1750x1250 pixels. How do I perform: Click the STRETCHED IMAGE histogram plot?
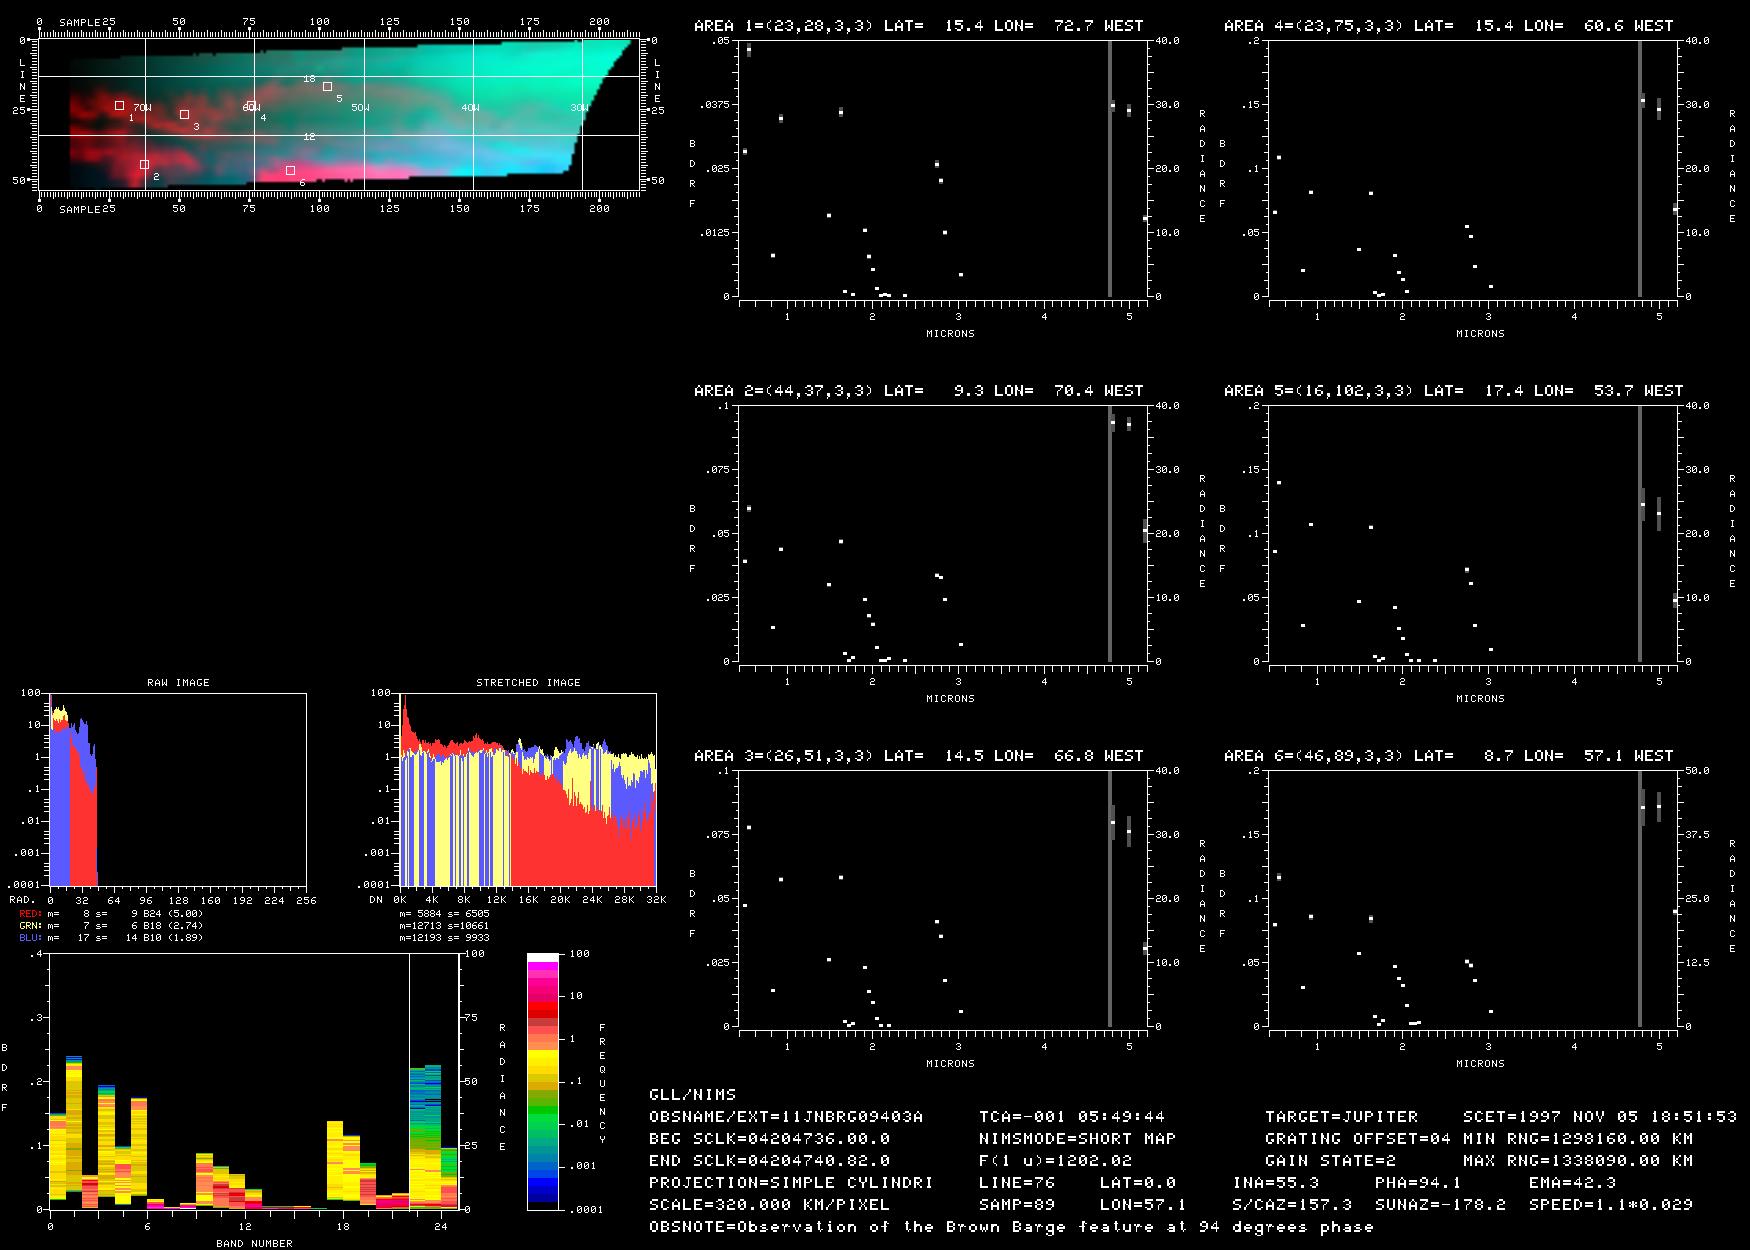click(528, 789)
